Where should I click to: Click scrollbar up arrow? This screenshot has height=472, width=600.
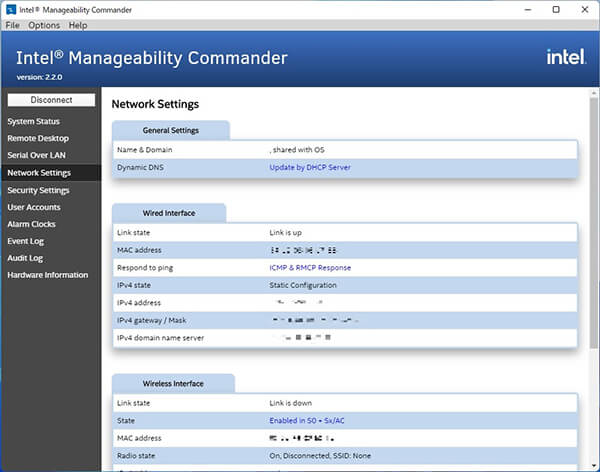594,93
